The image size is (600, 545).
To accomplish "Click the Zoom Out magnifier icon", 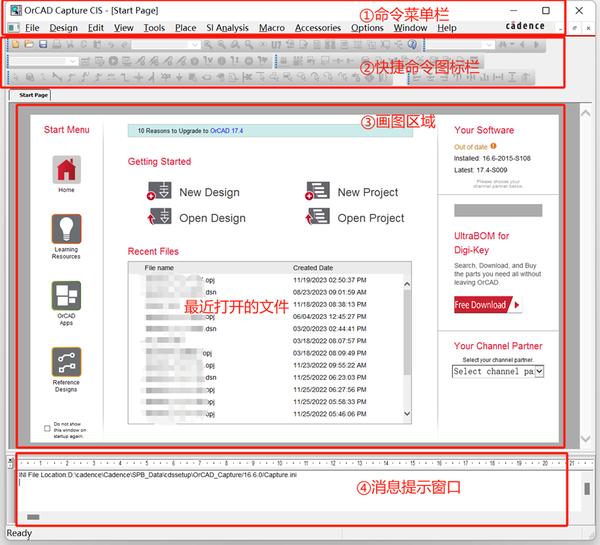I will pos(222,44).
